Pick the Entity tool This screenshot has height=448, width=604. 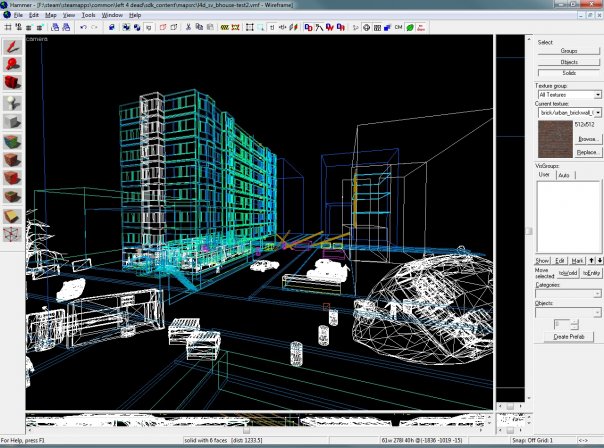pos(12,103)
